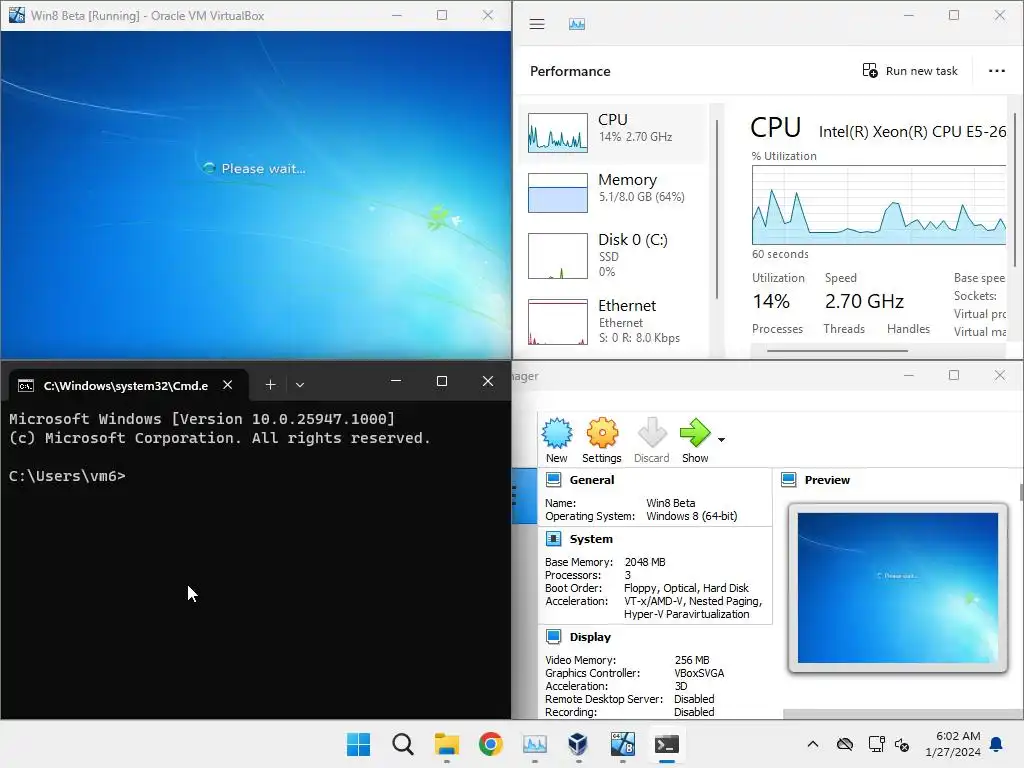The width and height of the screenshot is (1024, 768).
Task: Switch to Win8 Beta VM taskbar icon
Action: click(x=622, y=744)
